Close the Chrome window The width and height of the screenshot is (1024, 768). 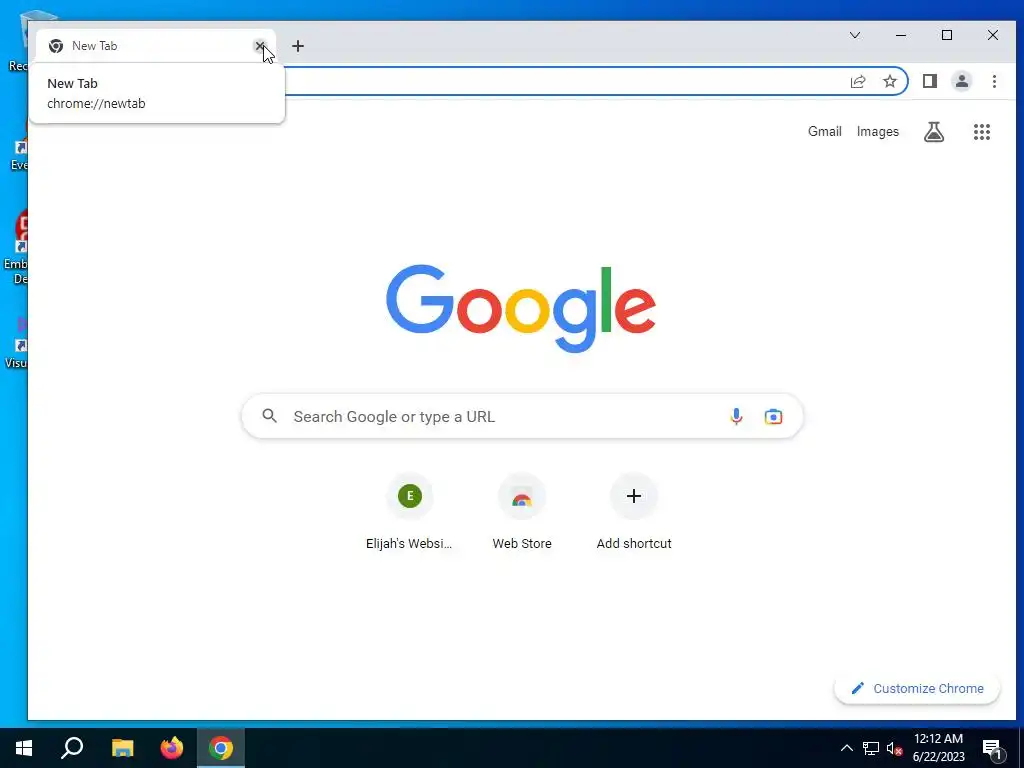[993, 35]
